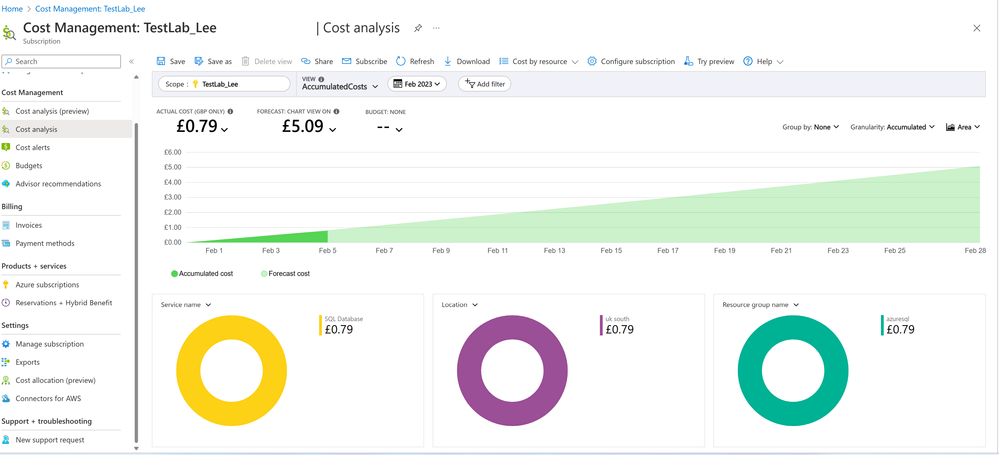Open the Area chart type dropdown
Screen dimensions: 999x455
963,127
